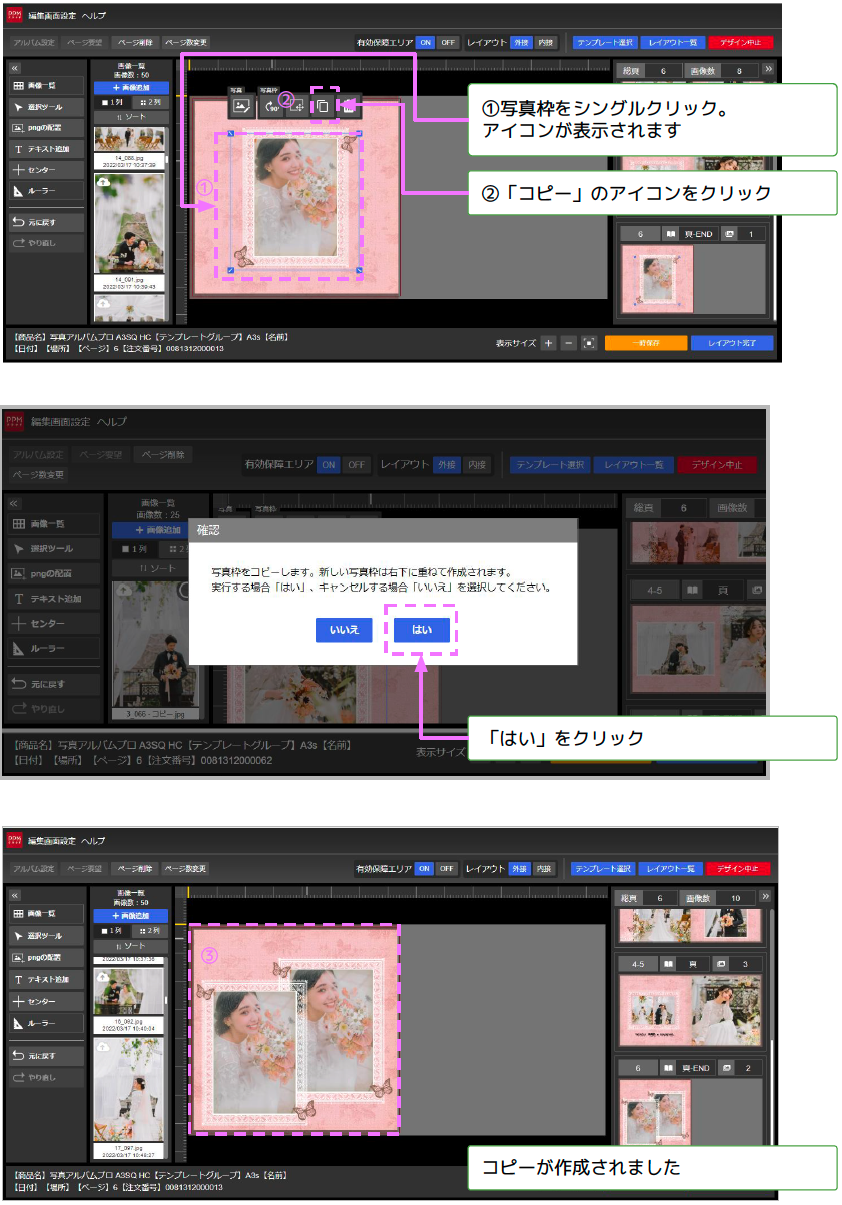Image resolution: width=842 pixels, height=1205 pixels.
Task: Open 編集画面設定 menu in bottom screenshot
Action: pyautogui.click(x=52, y=841)
